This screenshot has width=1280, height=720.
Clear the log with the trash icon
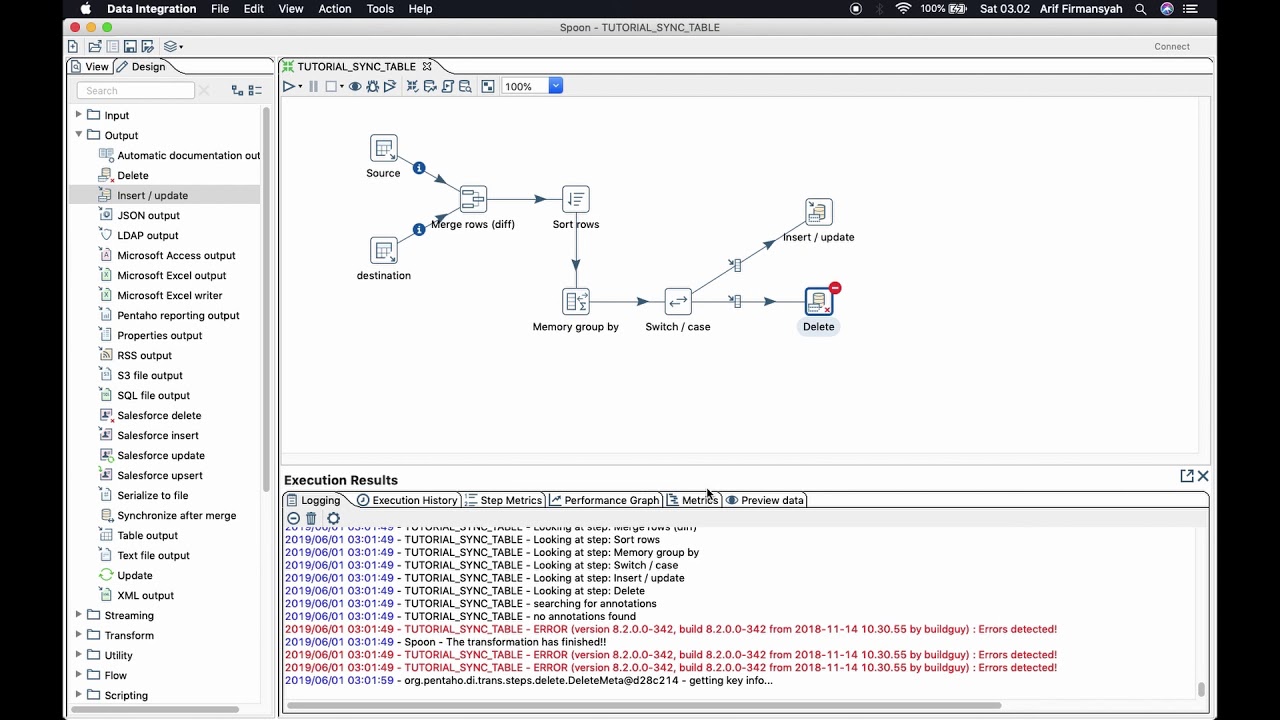[x=311, y=518]
